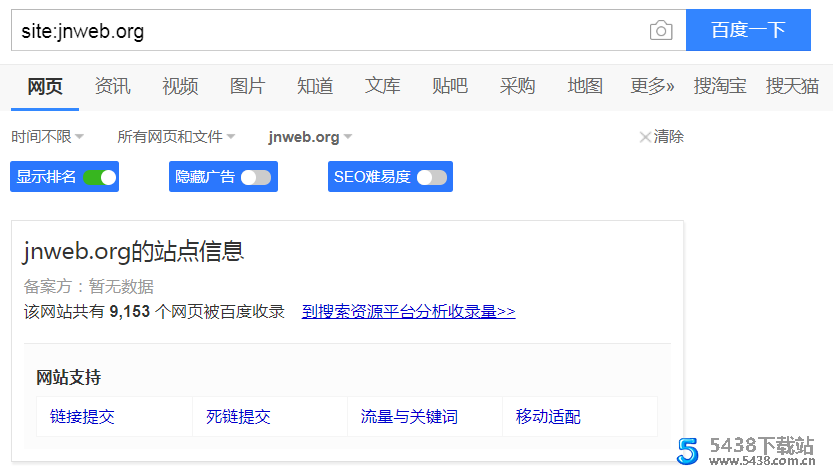833x476 pixels.
Task: Click the camera image search icon
Action: click(x=661, y=31)
